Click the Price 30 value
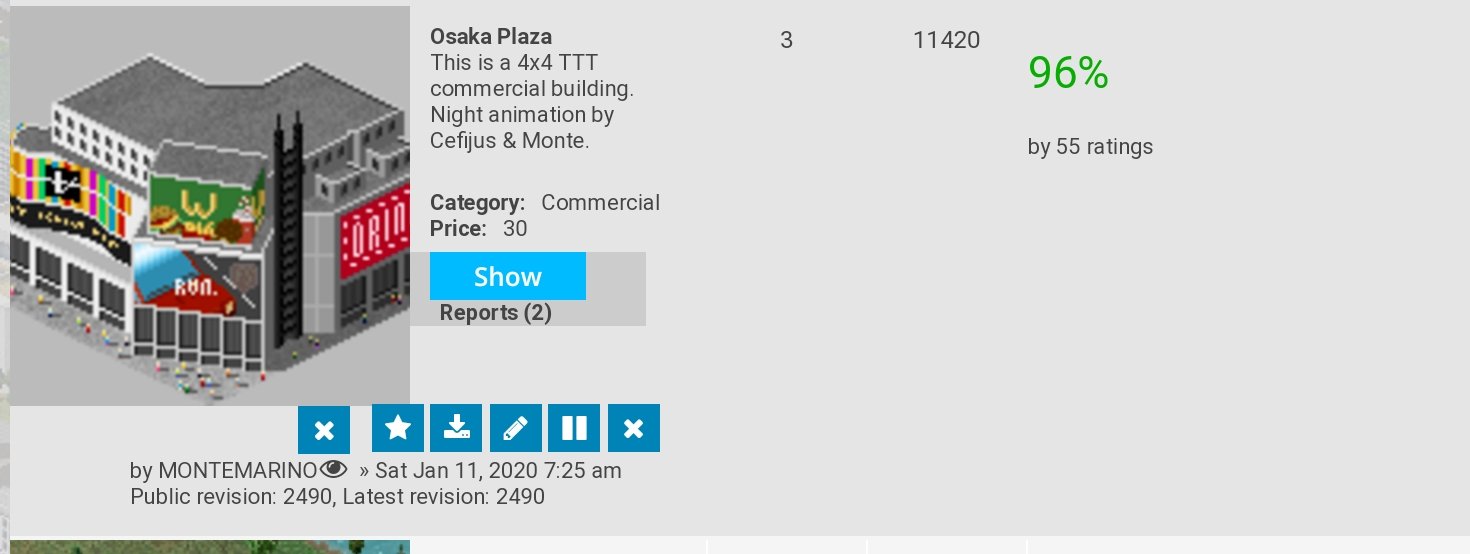 (x=515, y=228)
